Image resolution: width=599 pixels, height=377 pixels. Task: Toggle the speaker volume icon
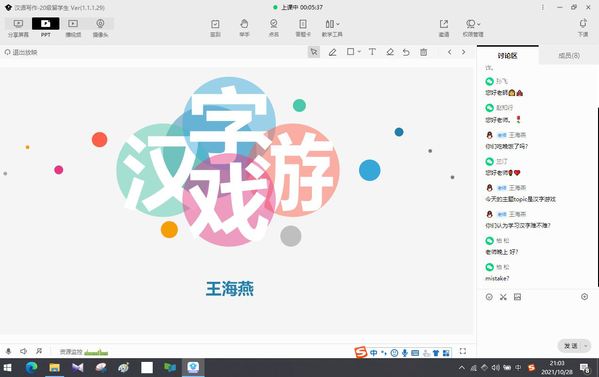pos(23,351)
